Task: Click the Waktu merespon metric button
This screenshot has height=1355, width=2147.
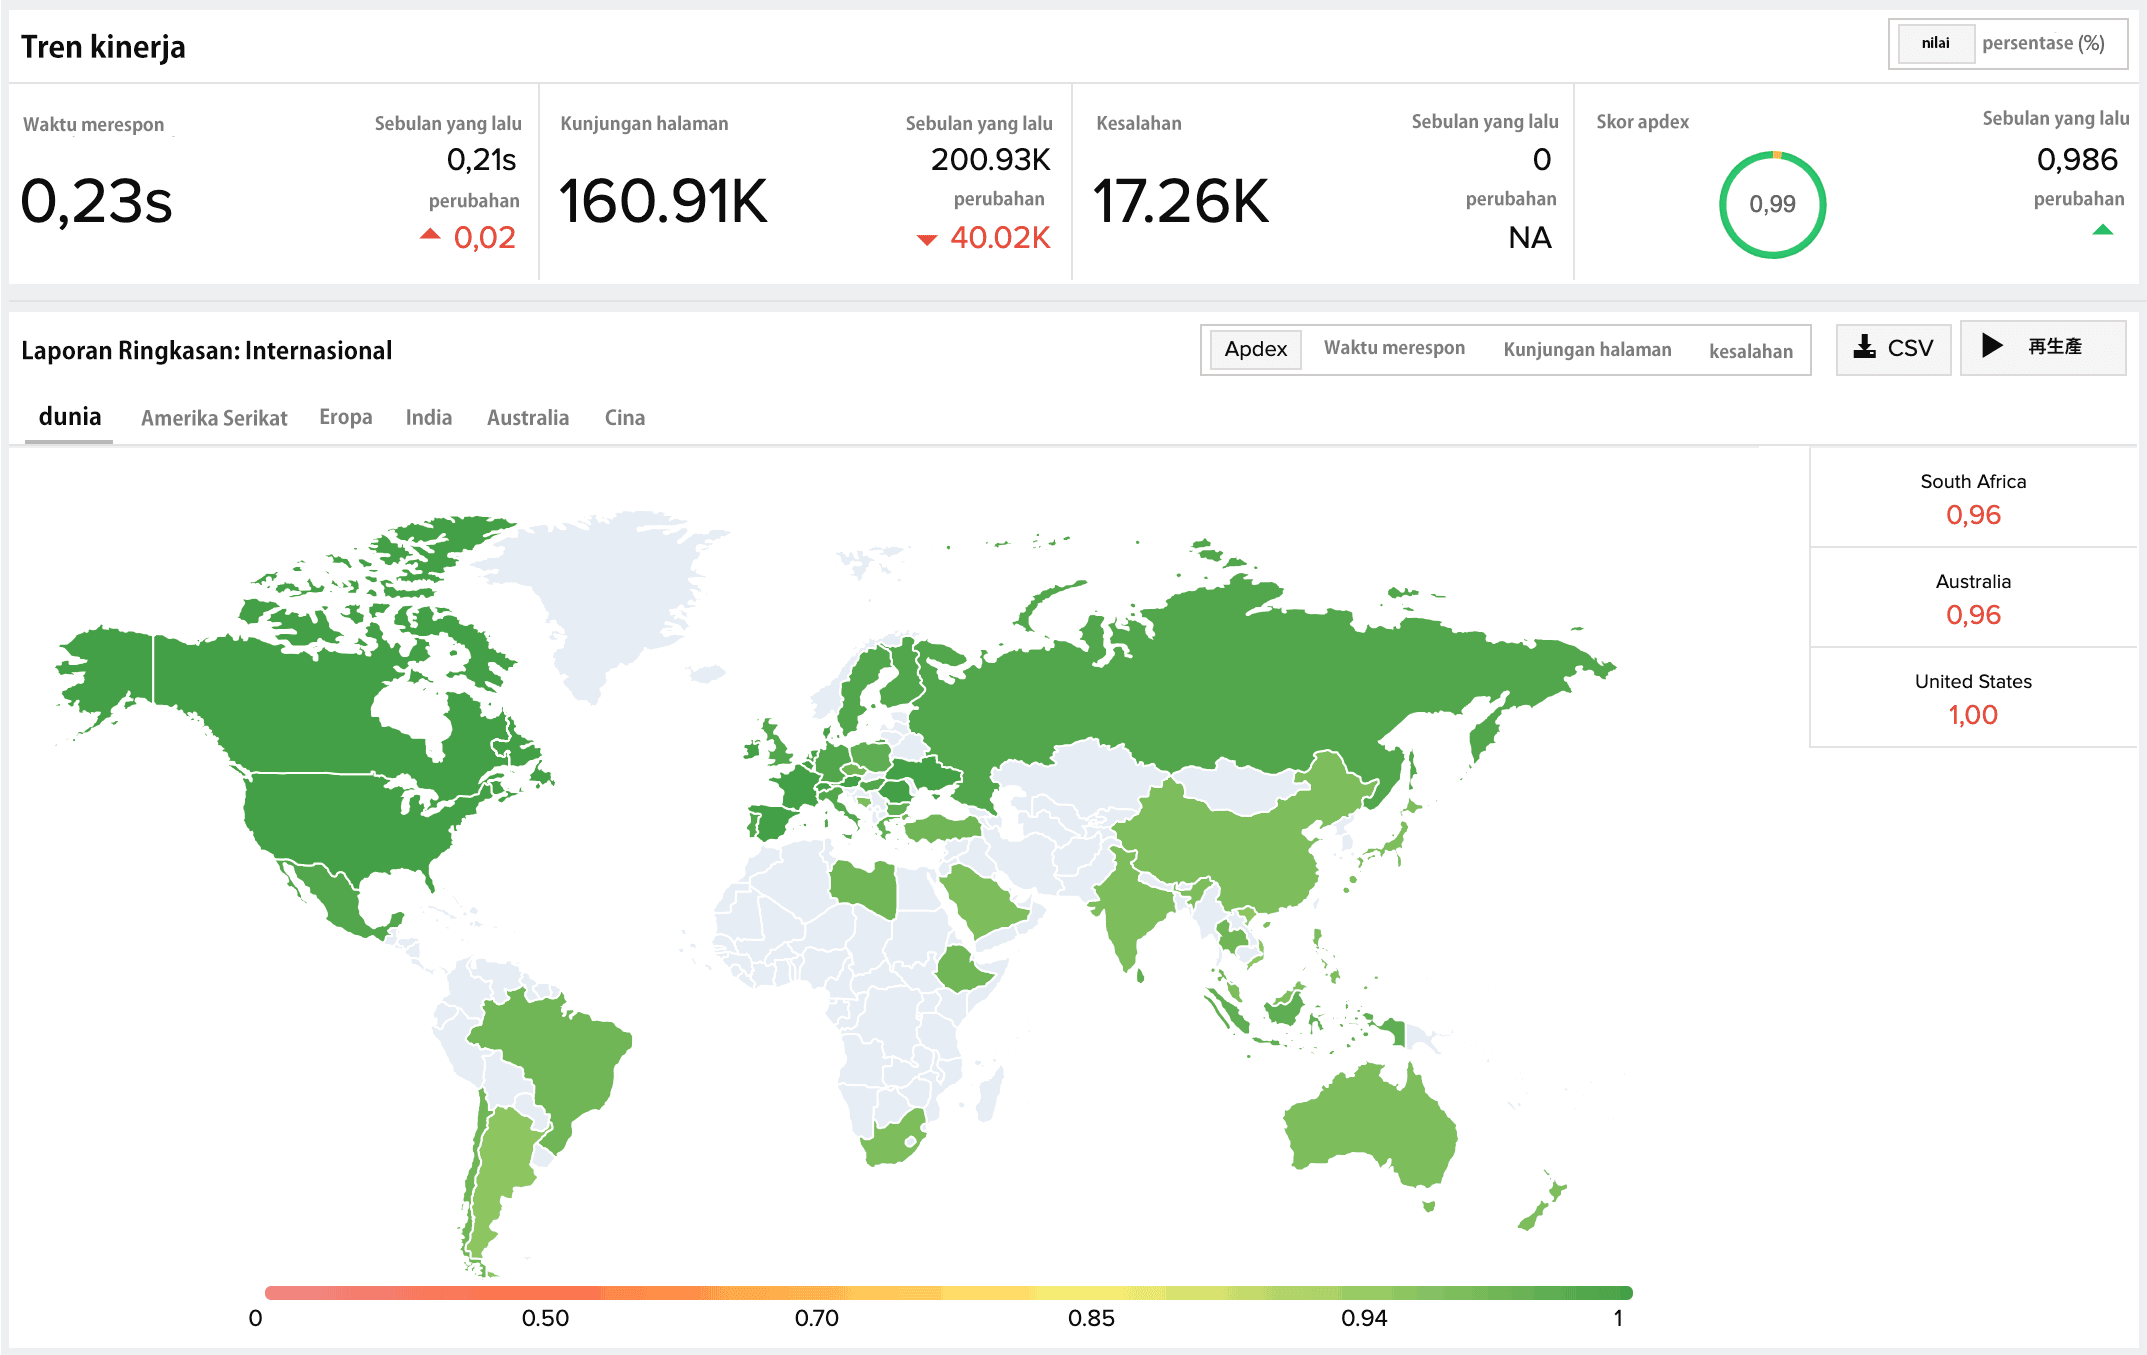Action: tap(1392, 348)
